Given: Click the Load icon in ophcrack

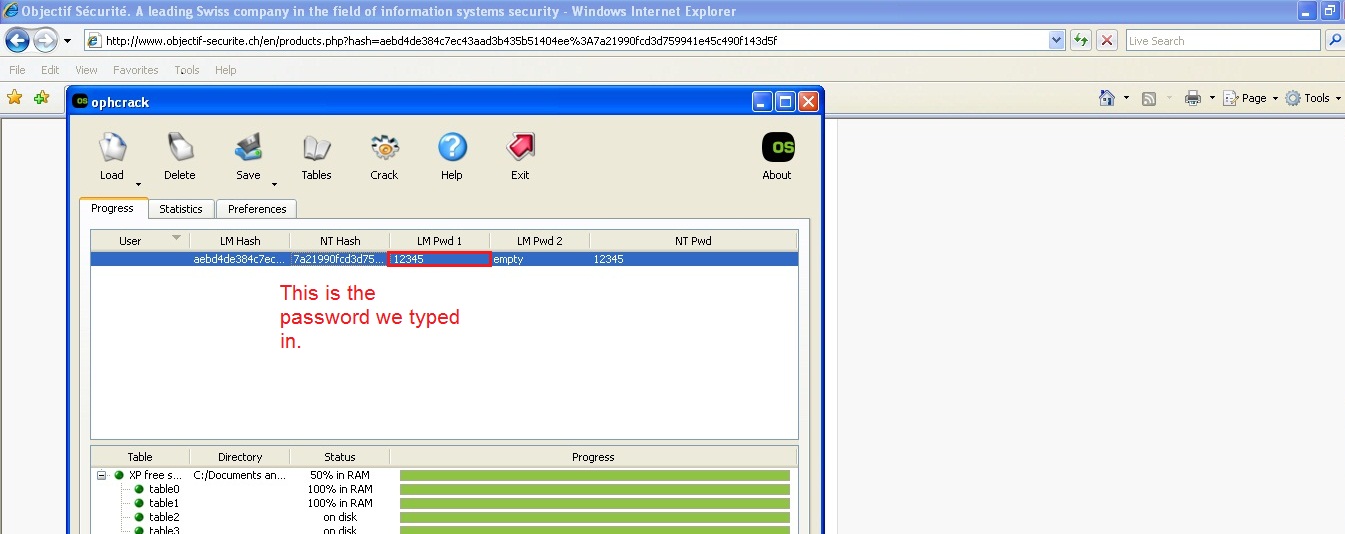Looking at the screenshot, I should click(x=112, y=148).
